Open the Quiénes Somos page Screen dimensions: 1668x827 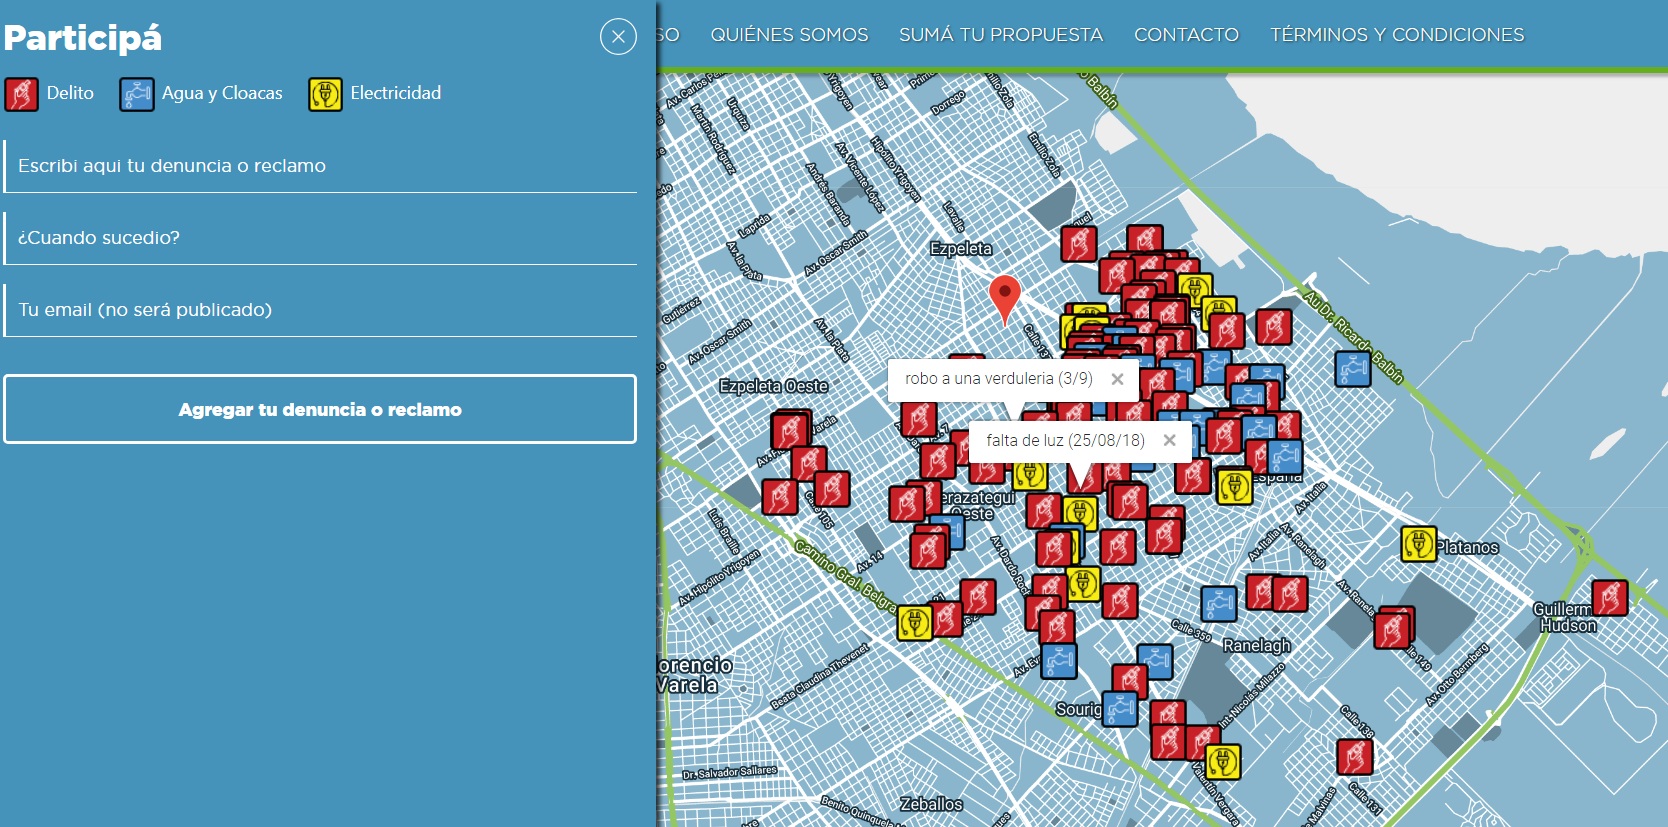tap(789, 35)
